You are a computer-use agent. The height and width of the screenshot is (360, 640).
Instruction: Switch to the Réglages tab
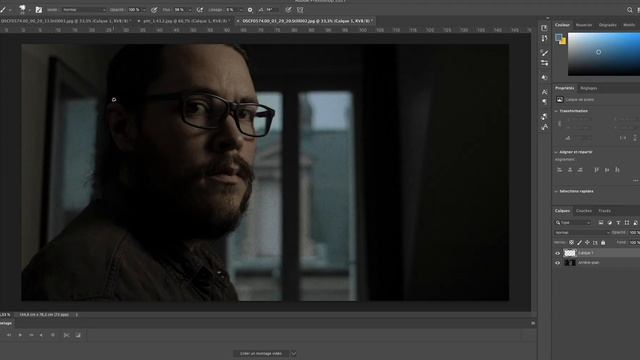(x=589, y=88)
